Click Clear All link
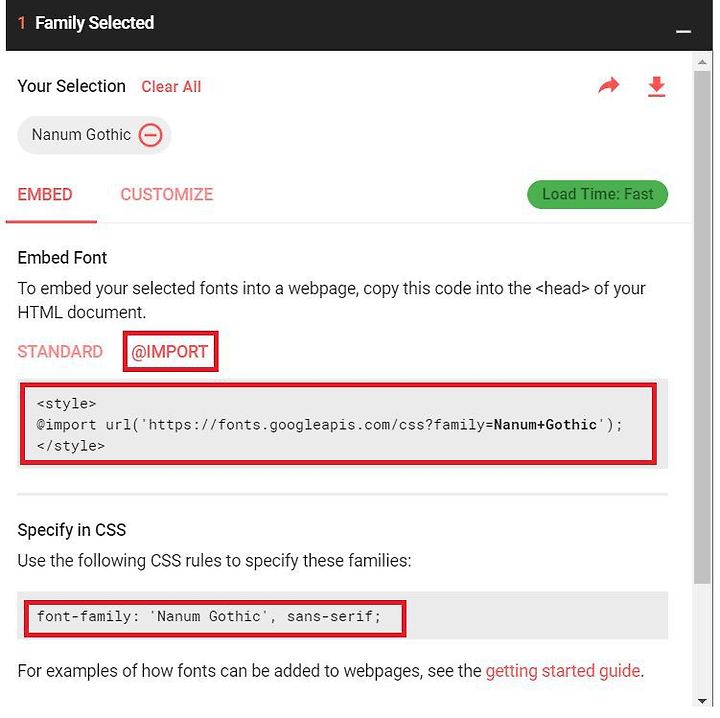720x718 pixels. pyautogui.click(x=171, y=87)
